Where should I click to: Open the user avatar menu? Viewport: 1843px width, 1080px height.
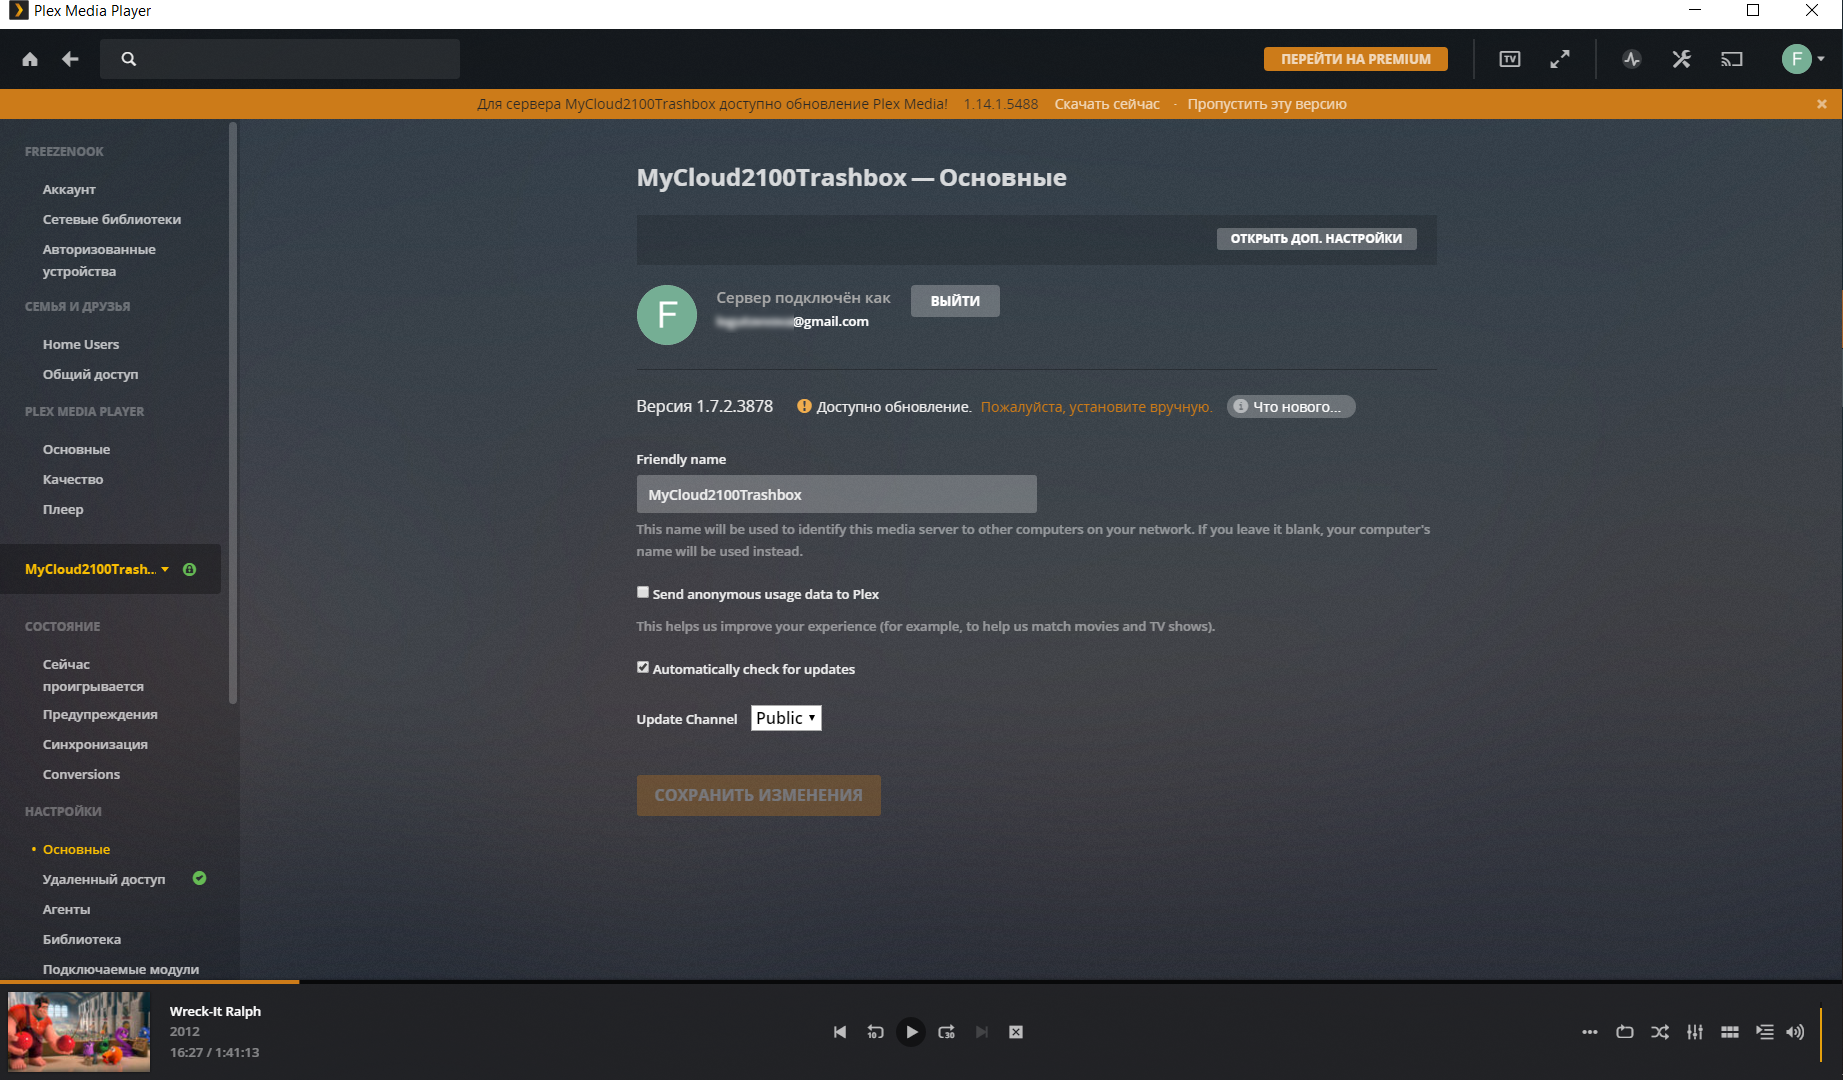click(x=1804, y=59)
